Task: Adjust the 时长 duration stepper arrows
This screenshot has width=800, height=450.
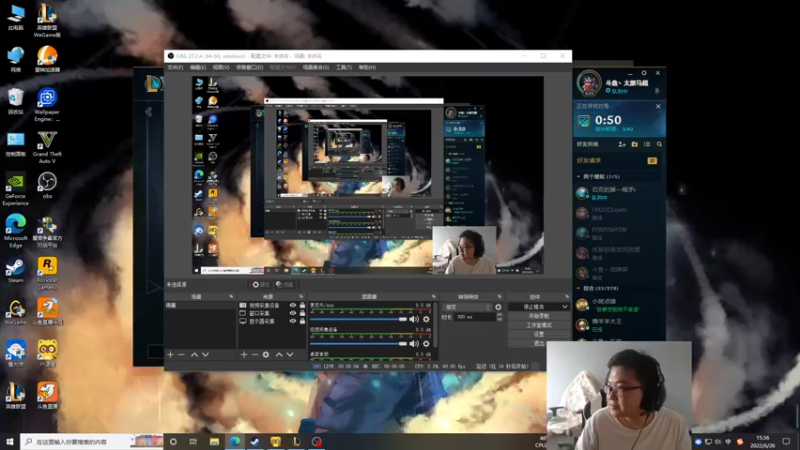Action: (x=499, y=317)
